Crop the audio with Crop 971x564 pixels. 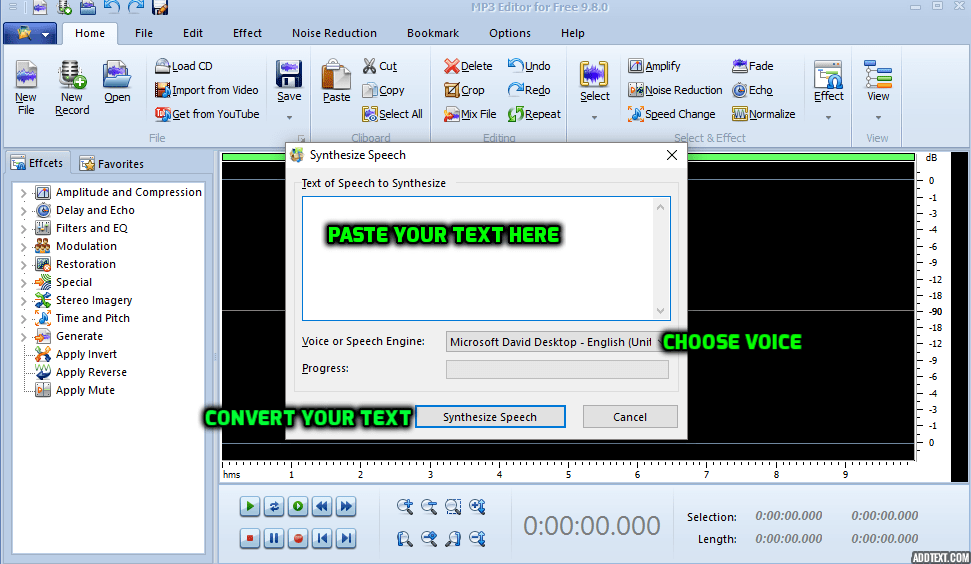point(464,90)
